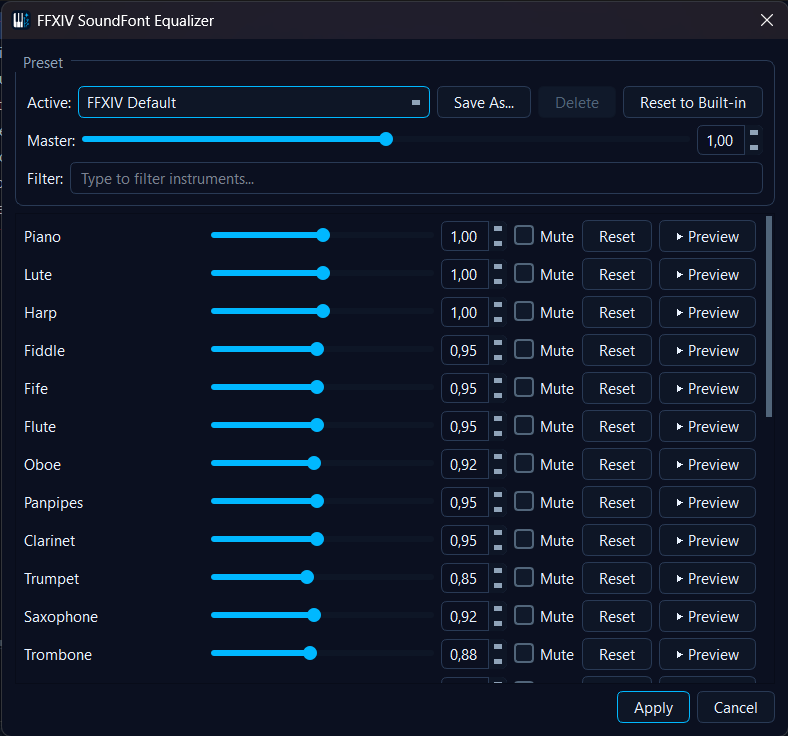Click the Master volume spinner arrows

754,140
